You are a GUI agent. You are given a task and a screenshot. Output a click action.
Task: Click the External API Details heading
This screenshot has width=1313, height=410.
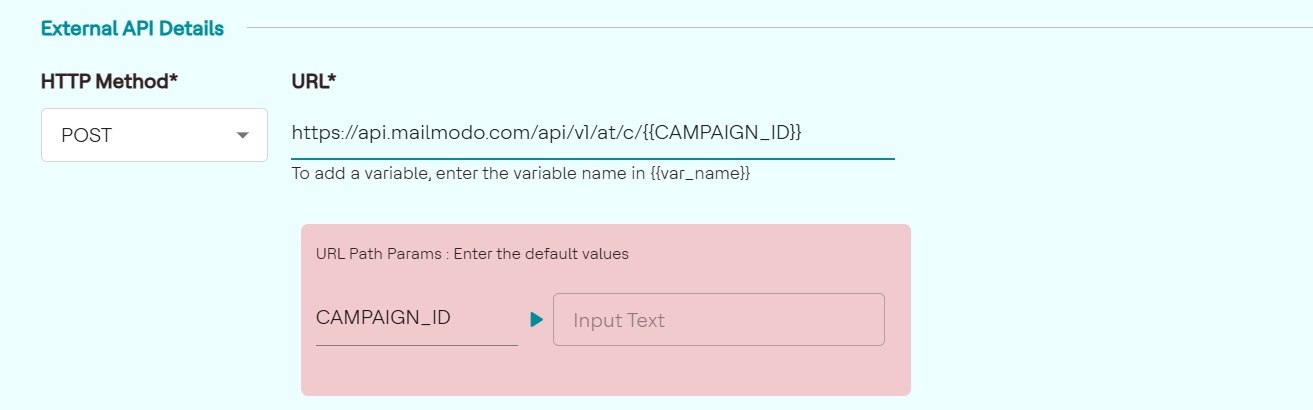click(132, 28)
